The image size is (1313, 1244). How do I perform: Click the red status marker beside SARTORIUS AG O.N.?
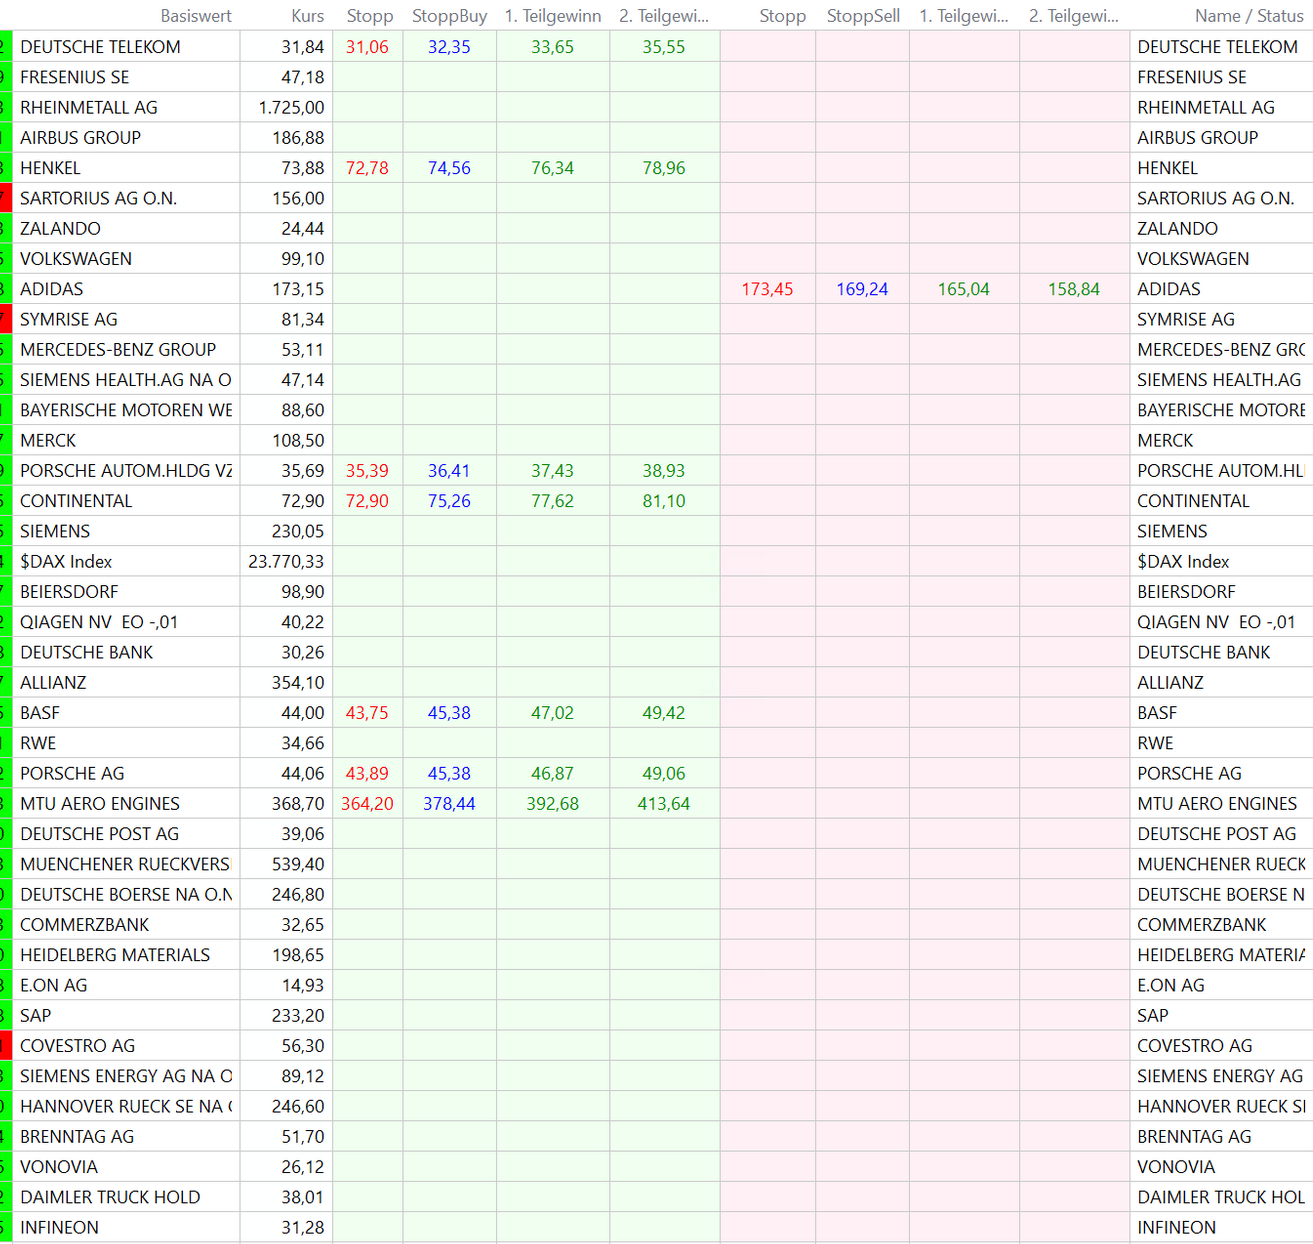click(5, 198)
